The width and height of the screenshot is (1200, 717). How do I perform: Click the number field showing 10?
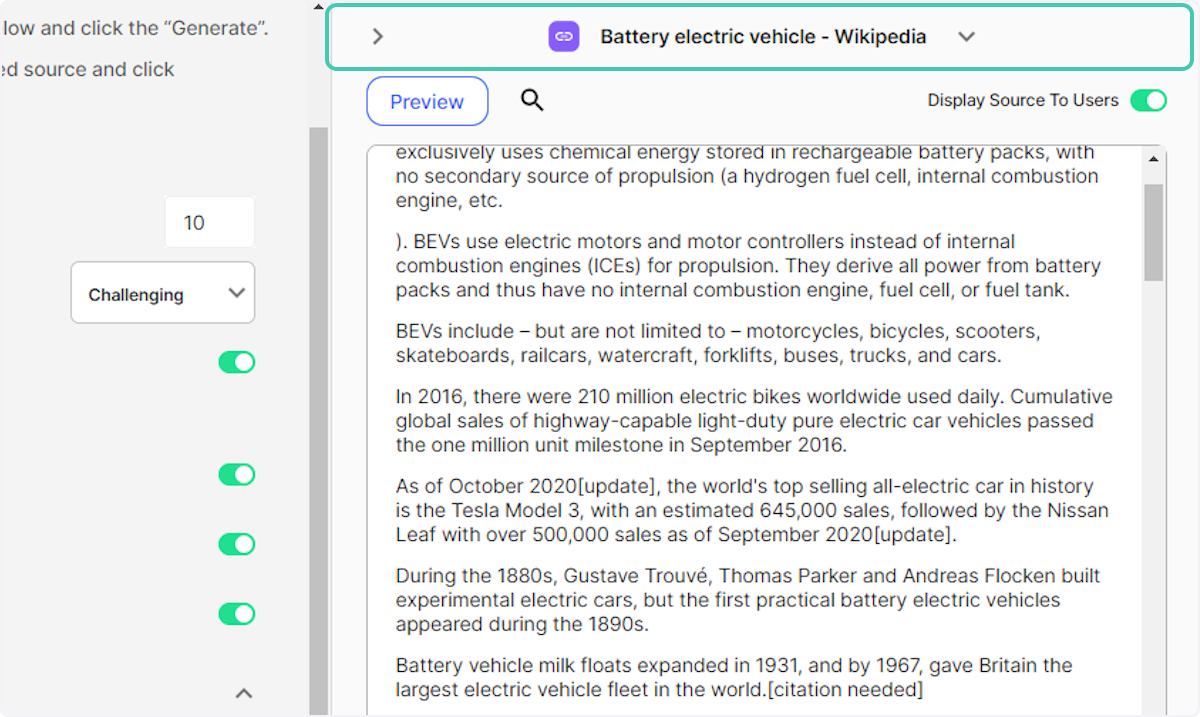click(209, 222)
